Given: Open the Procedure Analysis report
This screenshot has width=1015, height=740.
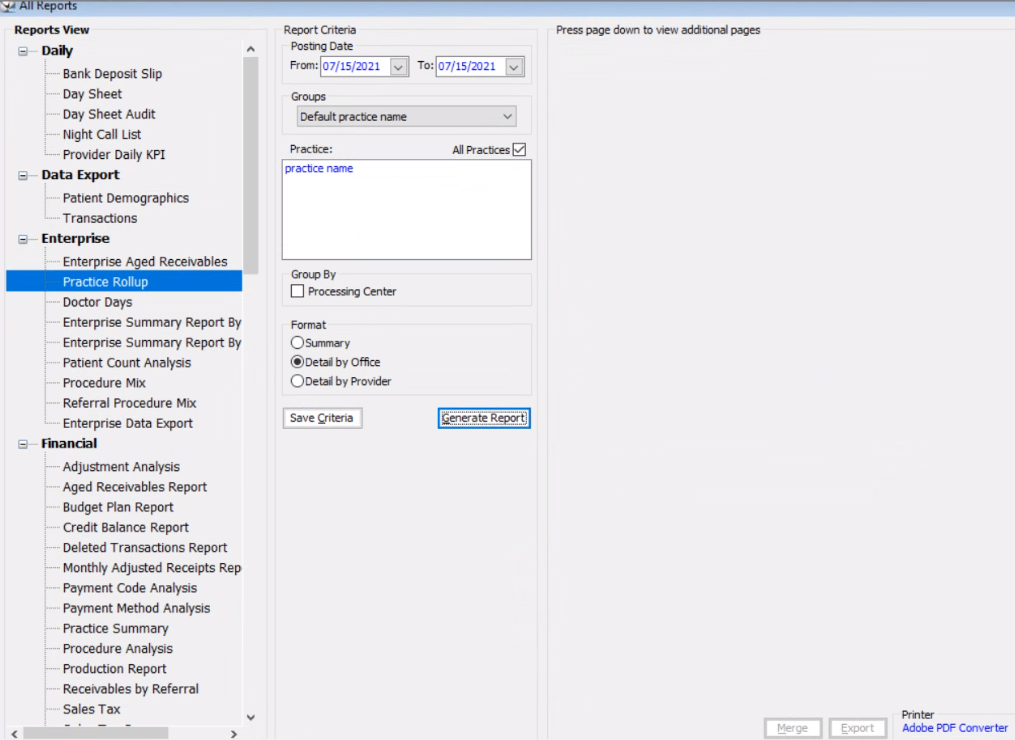Looking at the screenshot, I should coord(118,649).
